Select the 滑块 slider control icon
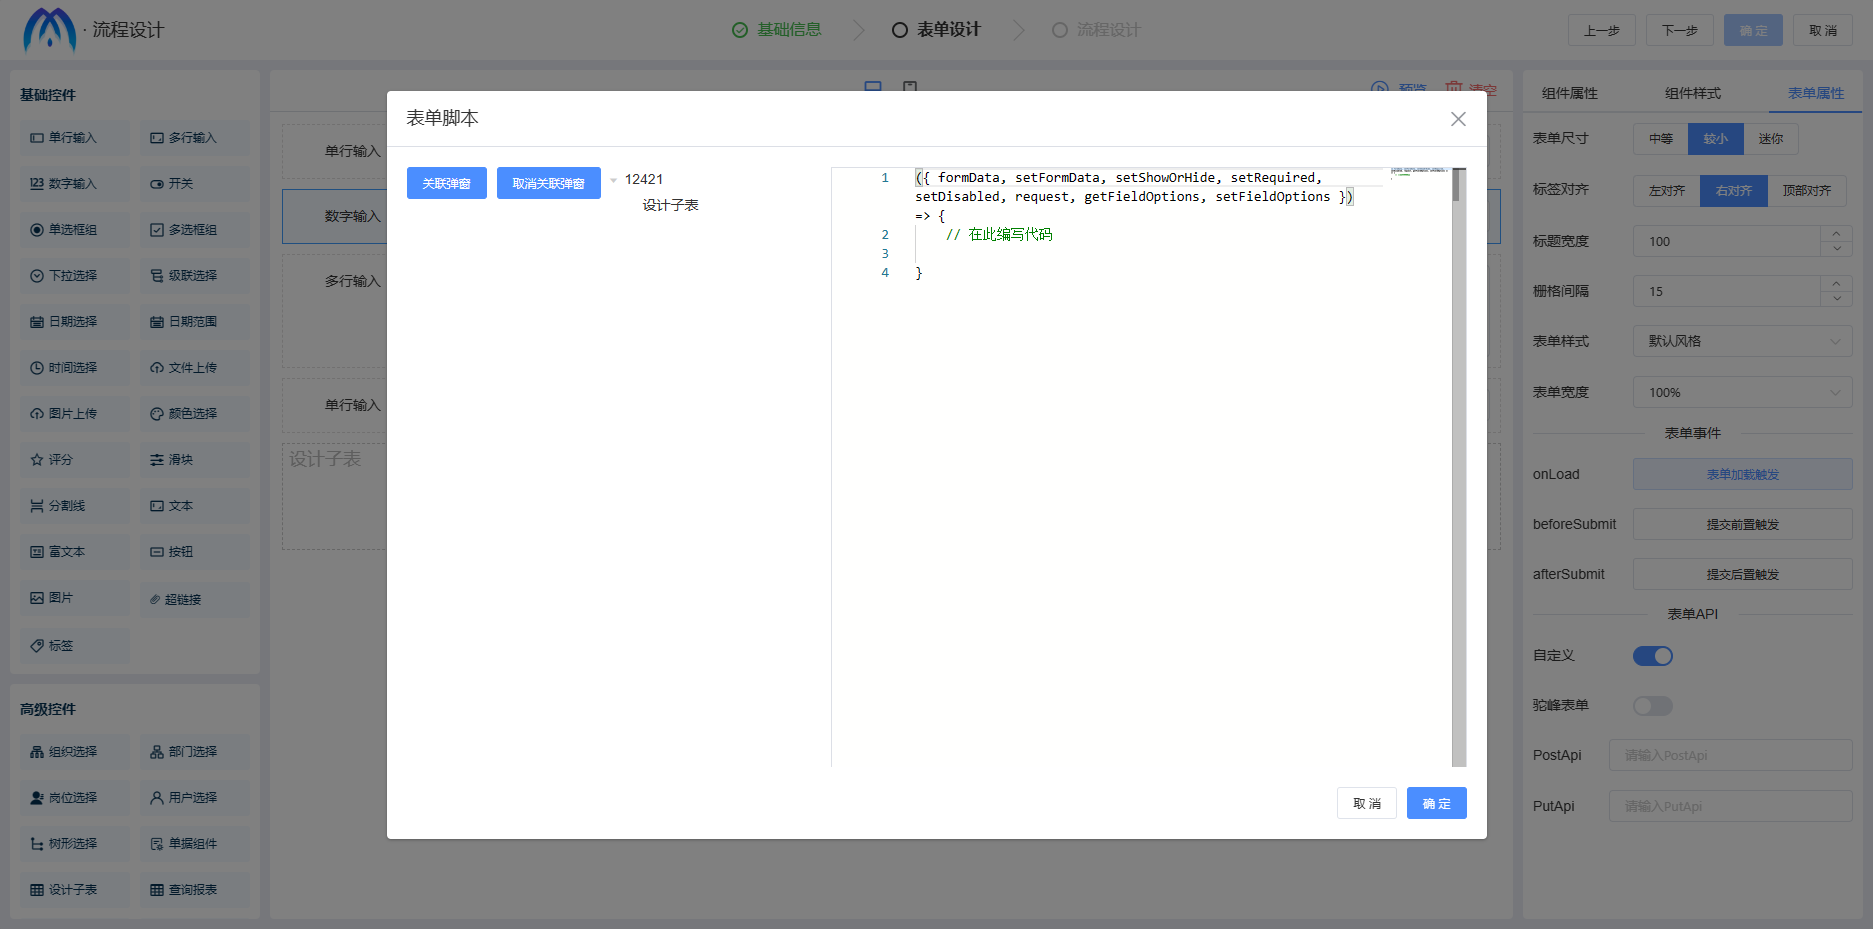 (x=157, y=460)
